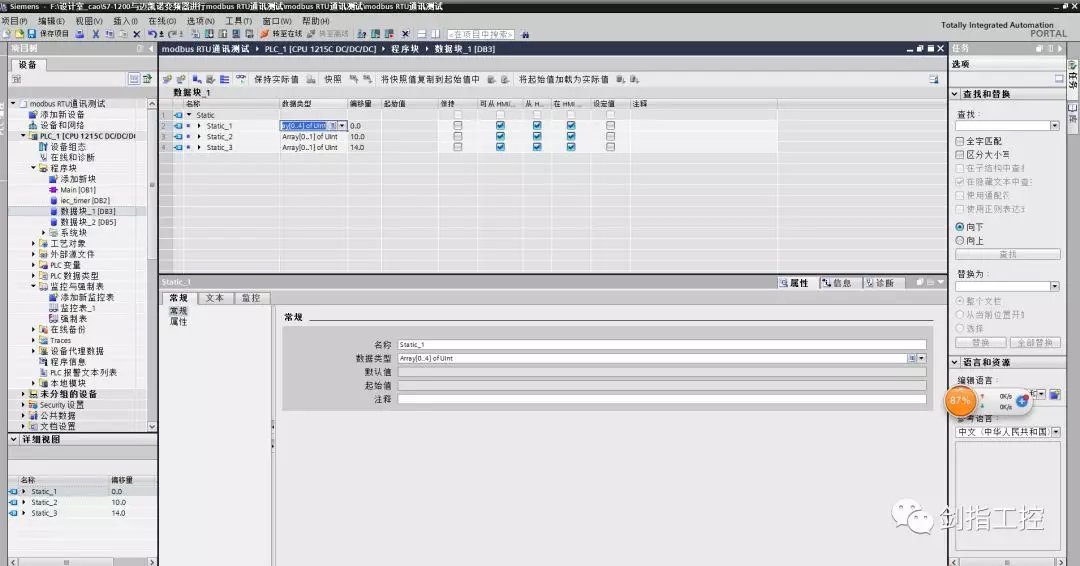Open Device Configuration (设备组态) in project tree
This screenshot has width=1080, height=566.
tap(67, 146)
